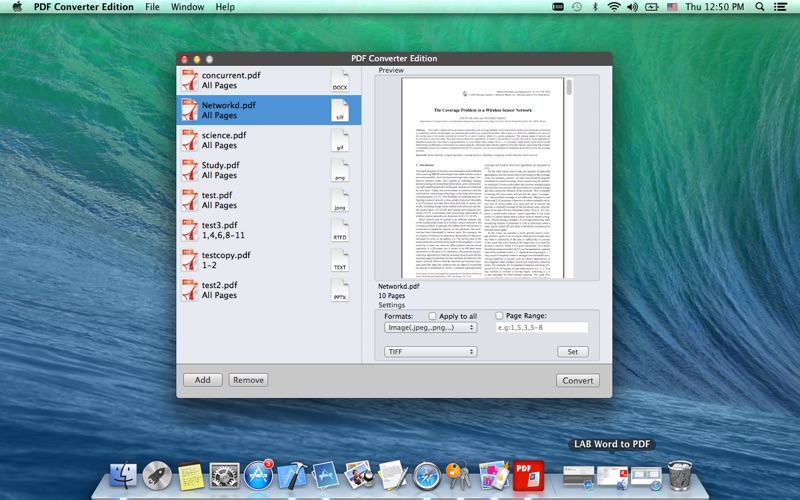This screenshot has width=800, height=500.
Task: Open the Window menu
Action: (187, 7)
